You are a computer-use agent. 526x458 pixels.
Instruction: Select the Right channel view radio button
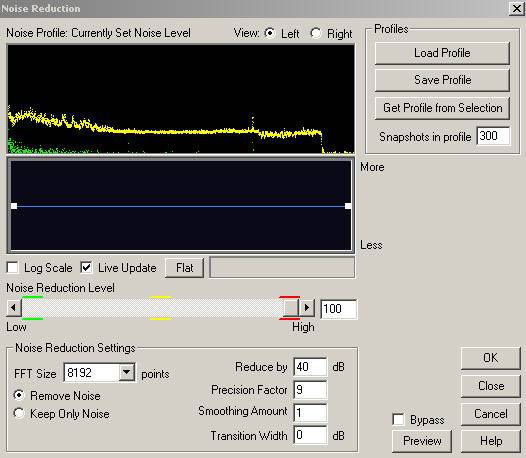pyautogui.click(x=316, y=33)
